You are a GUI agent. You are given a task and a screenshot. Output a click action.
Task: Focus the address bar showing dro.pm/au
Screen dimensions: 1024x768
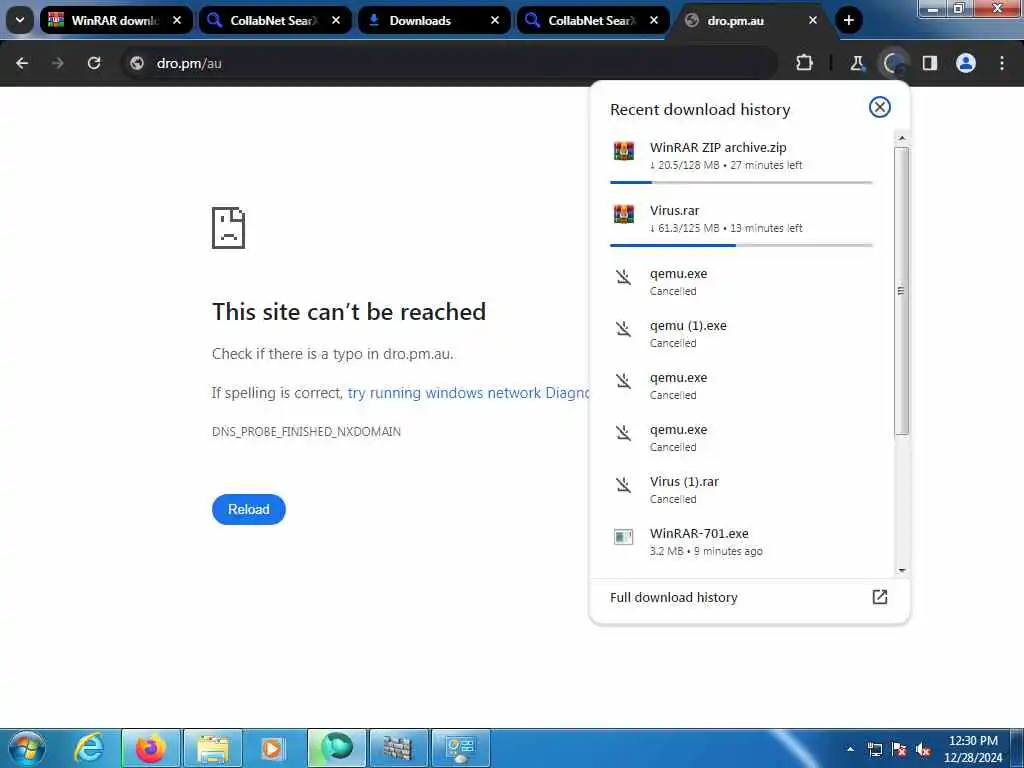[450, 63]
